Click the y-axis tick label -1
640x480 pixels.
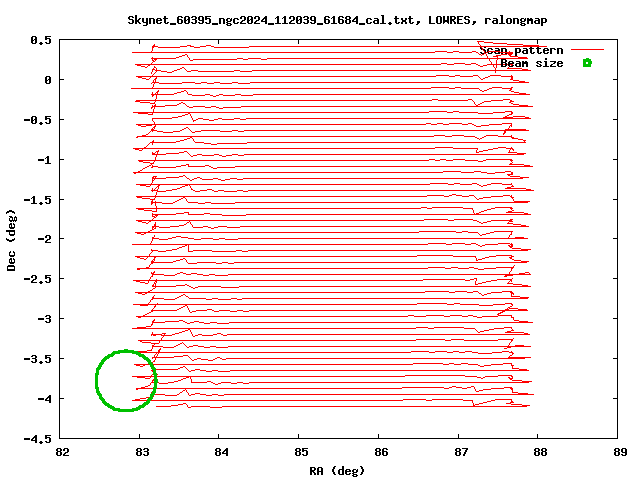44,160
